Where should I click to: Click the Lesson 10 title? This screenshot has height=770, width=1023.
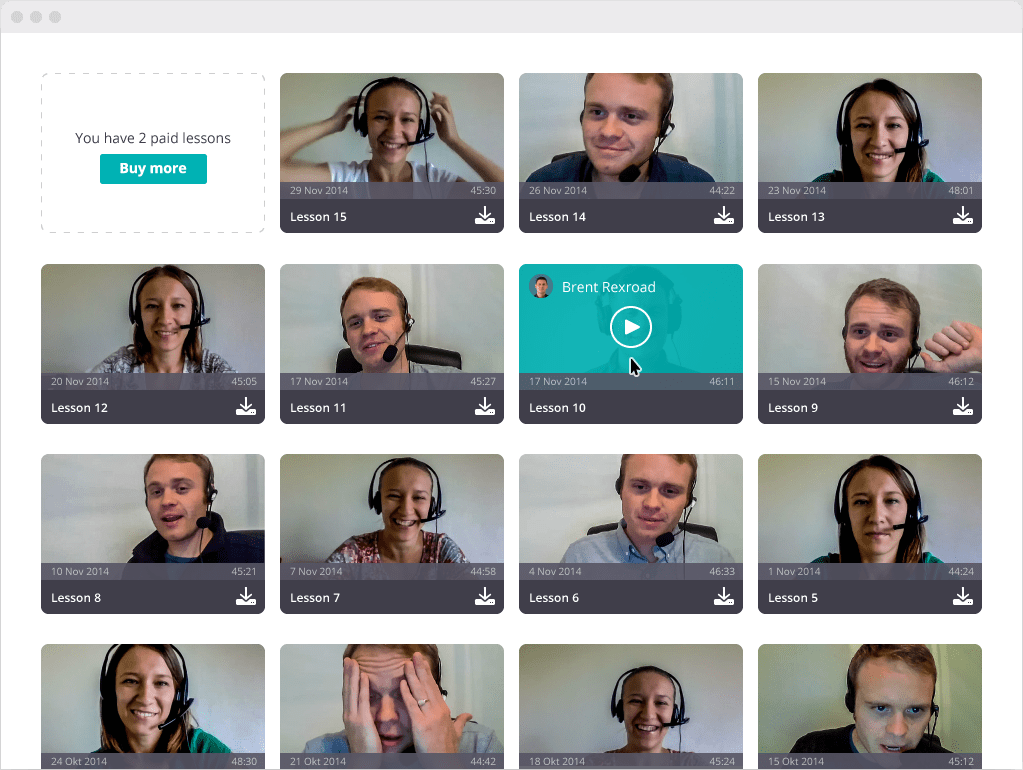click(x=557, y=408)
